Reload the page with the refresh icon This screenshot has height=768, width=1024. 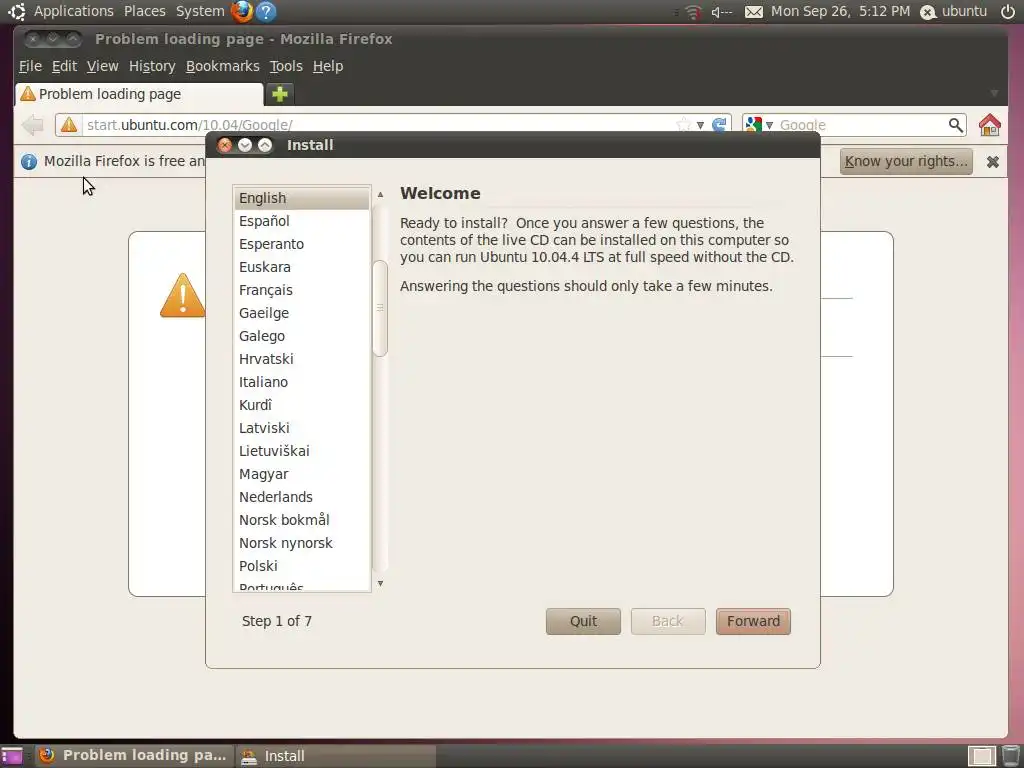tap(719, 125)
